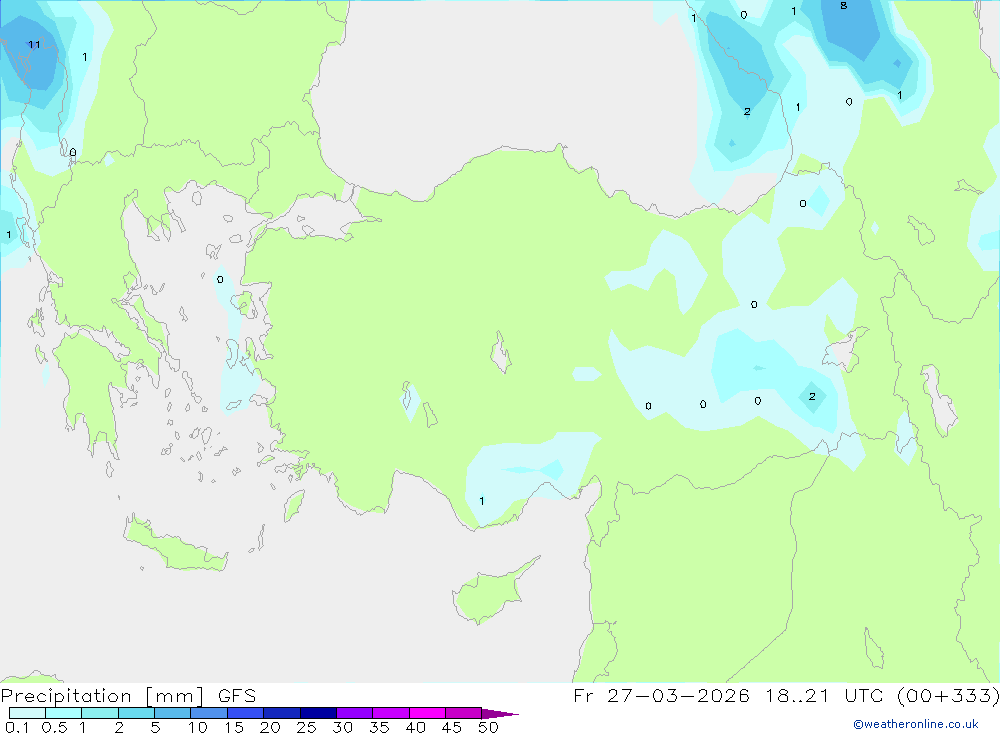Click the '(00+333)' forecast offset text
Image resolution: width=1000 pixels, height=733 pixels.
pos(948,695)
